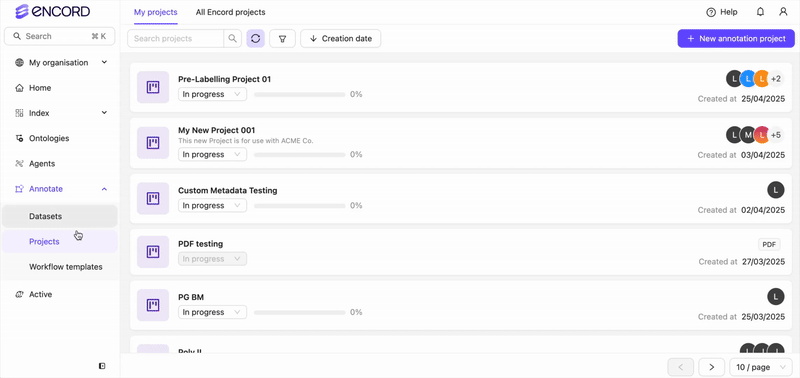Open My New Project 001 status dropdown

pos(212,155)
